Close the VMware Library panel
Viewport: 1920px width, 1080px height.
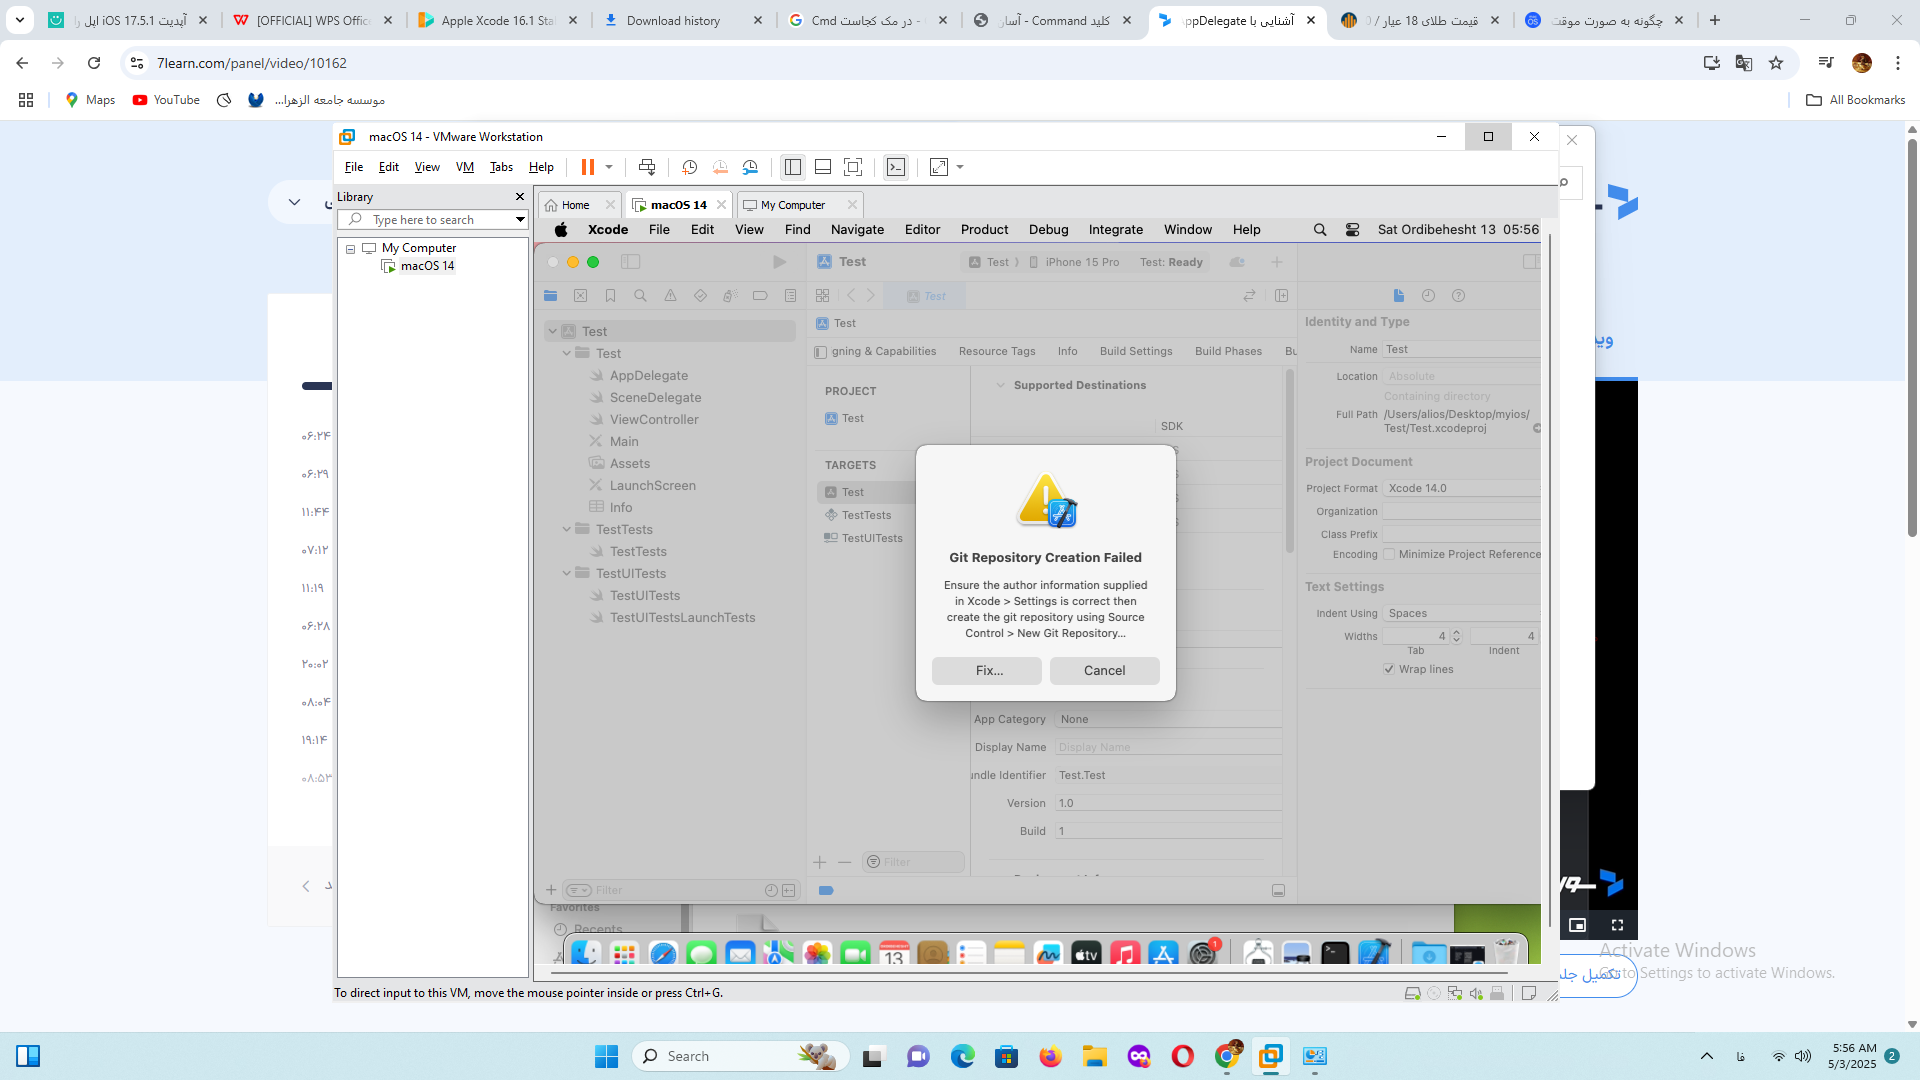520,197
